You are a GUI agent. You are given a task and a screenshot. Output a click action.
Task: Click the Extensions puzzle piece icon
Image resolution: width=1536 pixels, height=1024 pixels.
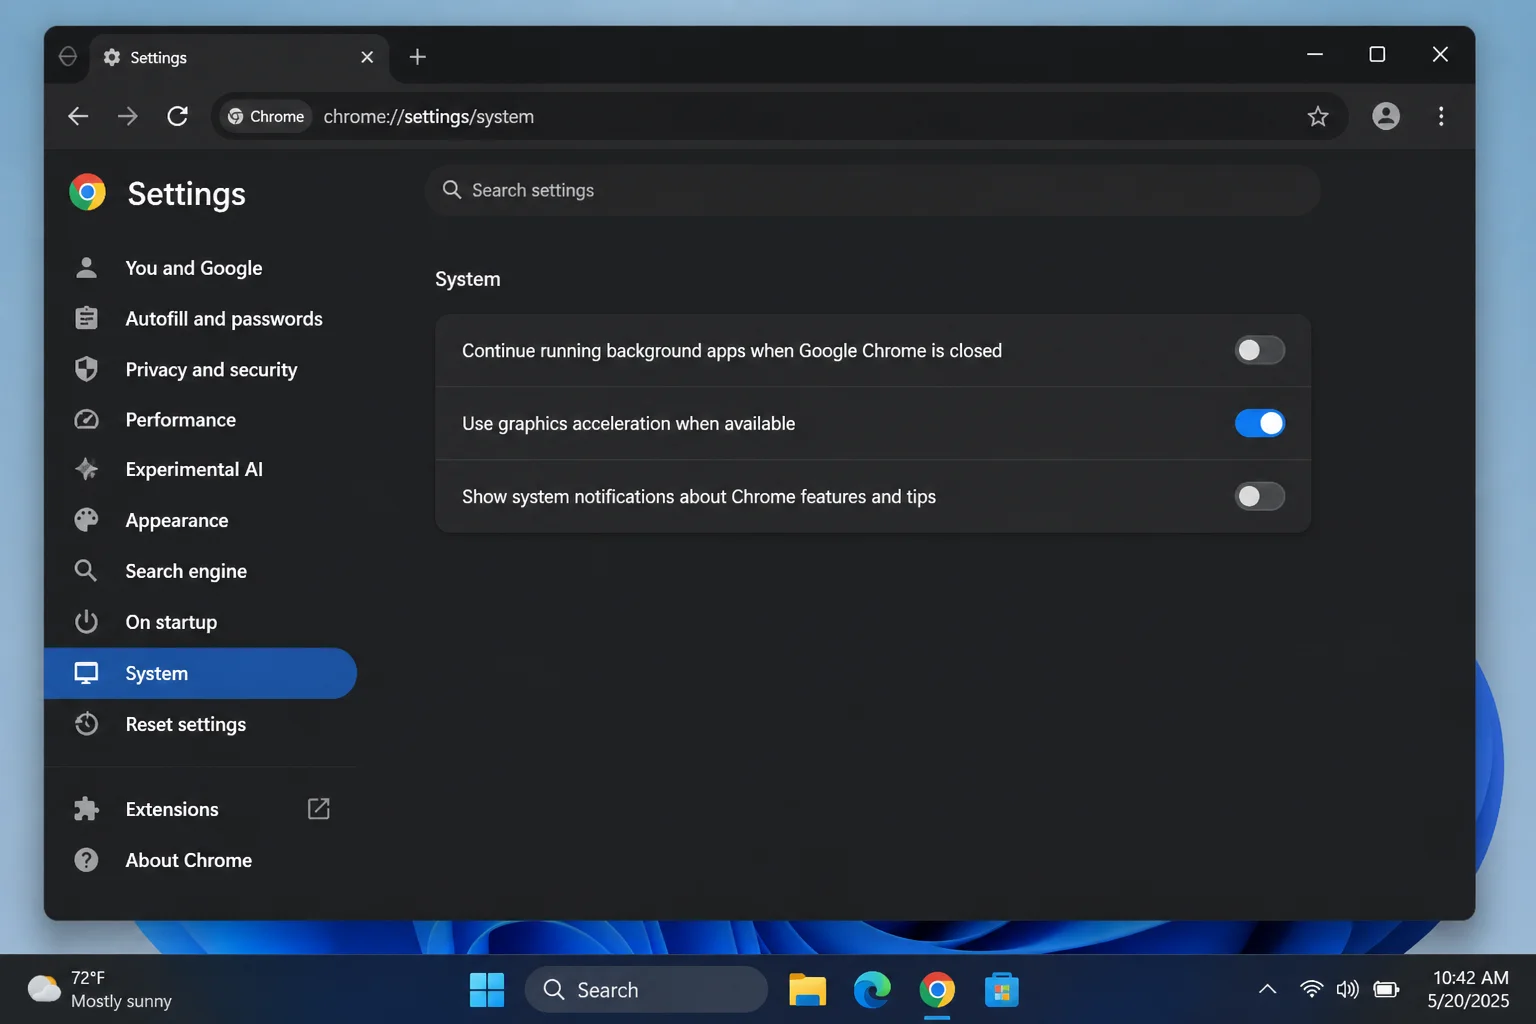pyautogui.click(x=86, y=809)
